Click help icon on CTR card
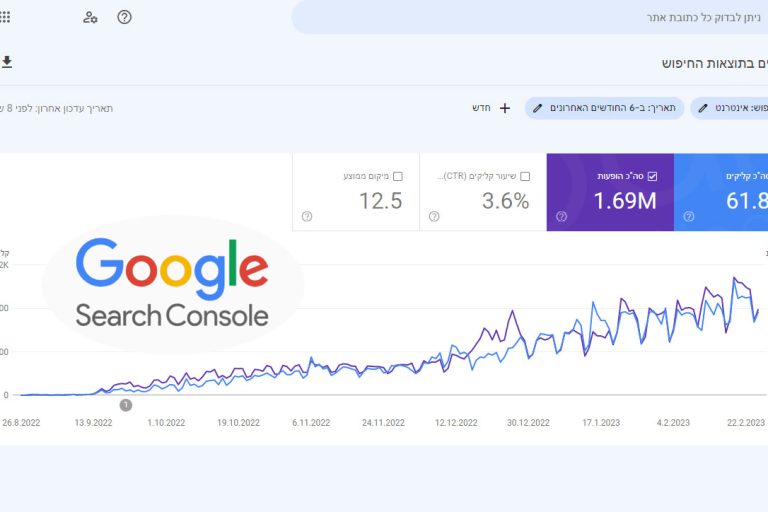The width and height of the screenshot is (768, 512). pyautogui.click(x=434, y=216)
